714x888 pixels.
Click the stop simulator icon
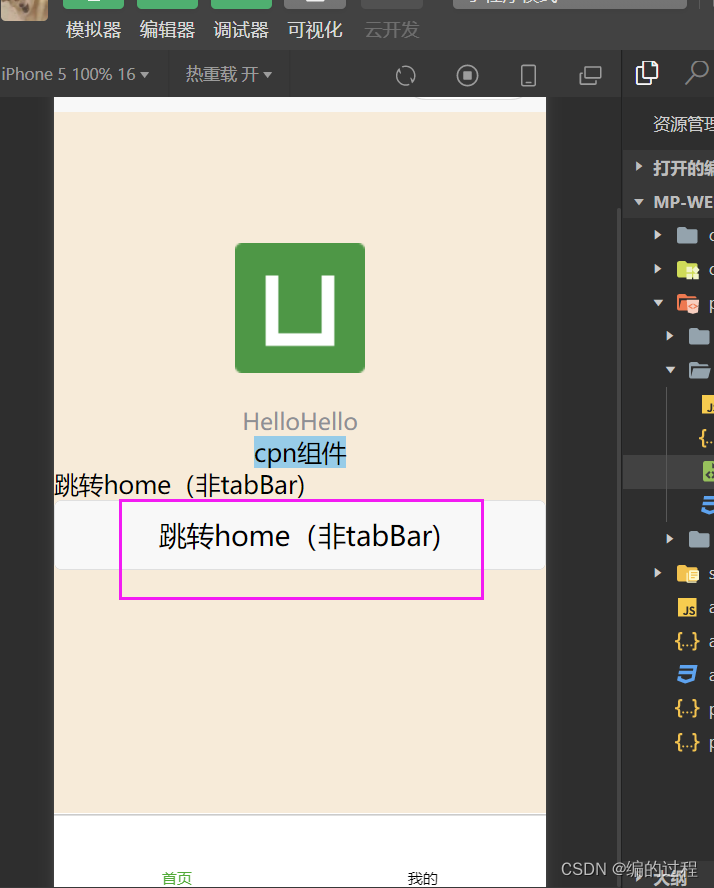click(467, 75)
